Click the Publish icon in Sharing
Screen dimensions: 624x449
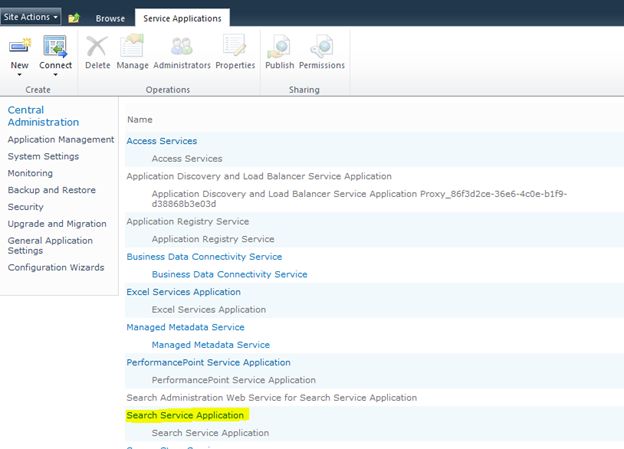coord(279,46)
